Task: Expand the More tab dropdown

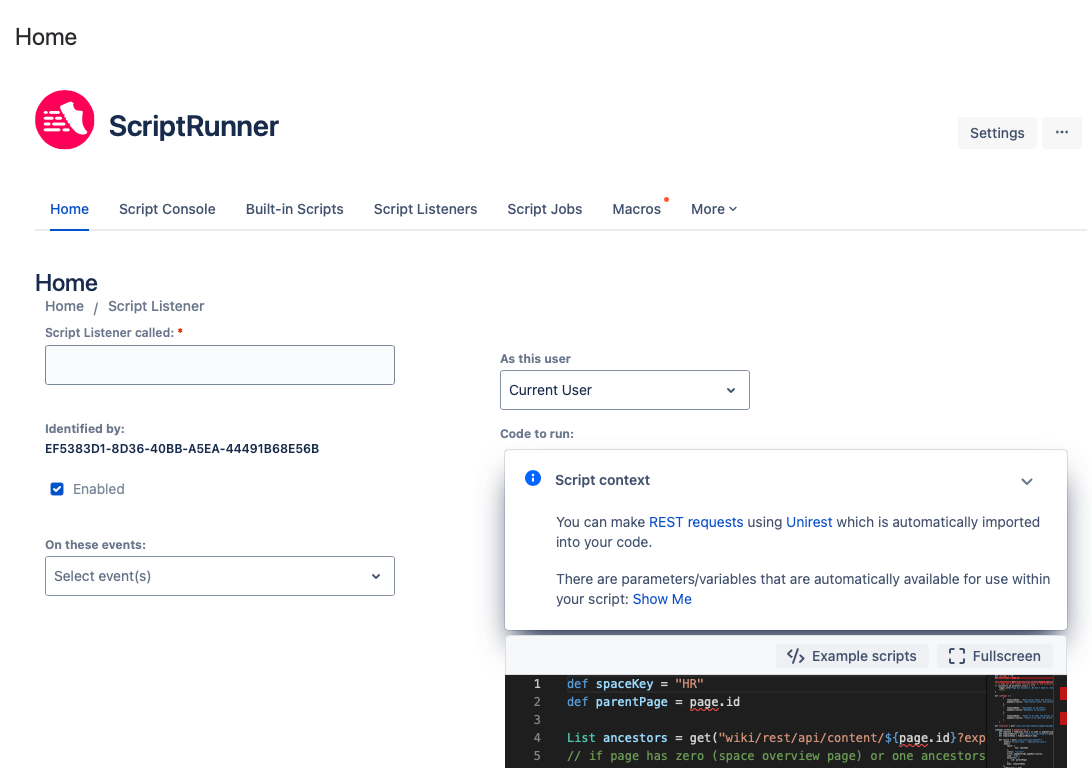Action: [x=714, y=209]
